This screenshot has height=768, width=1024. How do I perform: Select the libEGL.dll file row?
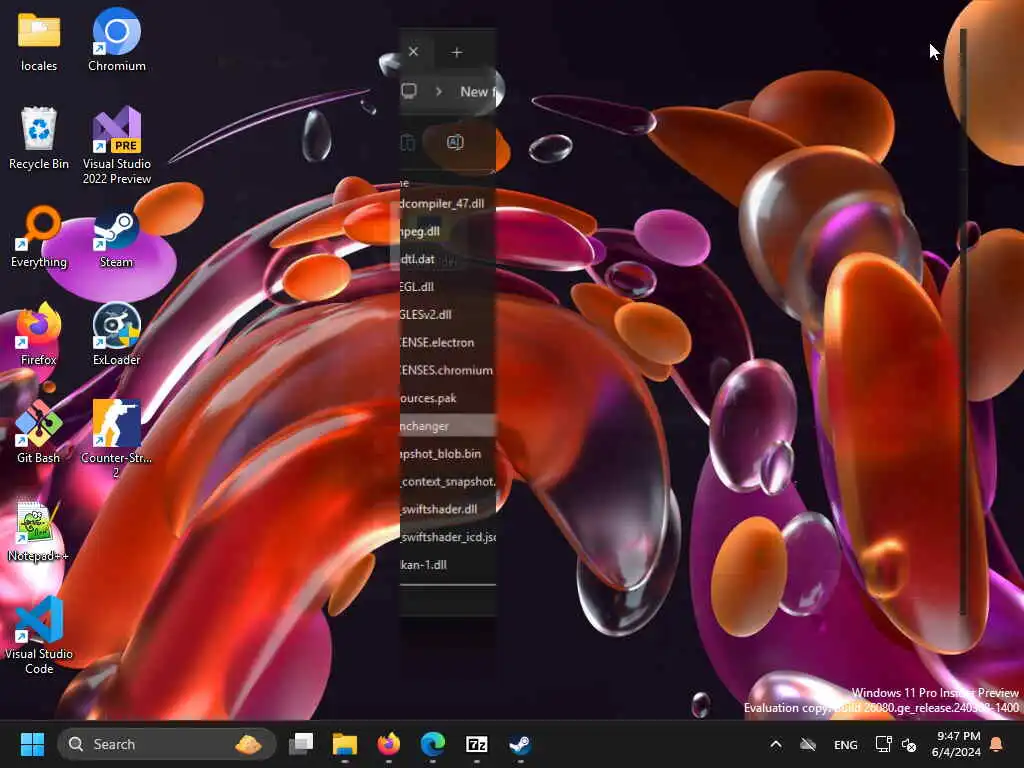click(x=448, y=287)
